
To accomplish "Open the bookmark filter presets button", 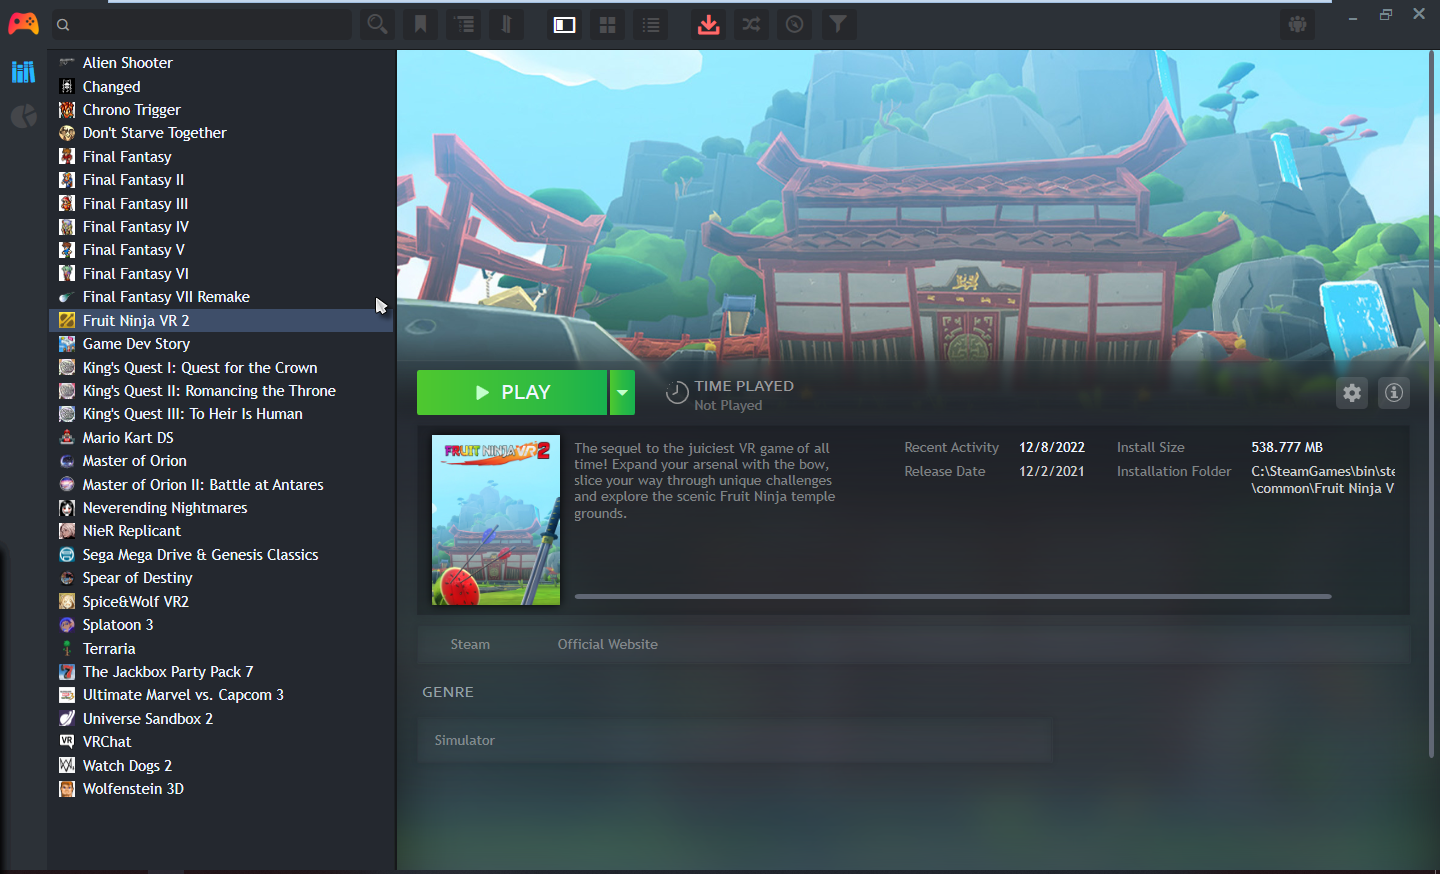I will coord(421,24).
